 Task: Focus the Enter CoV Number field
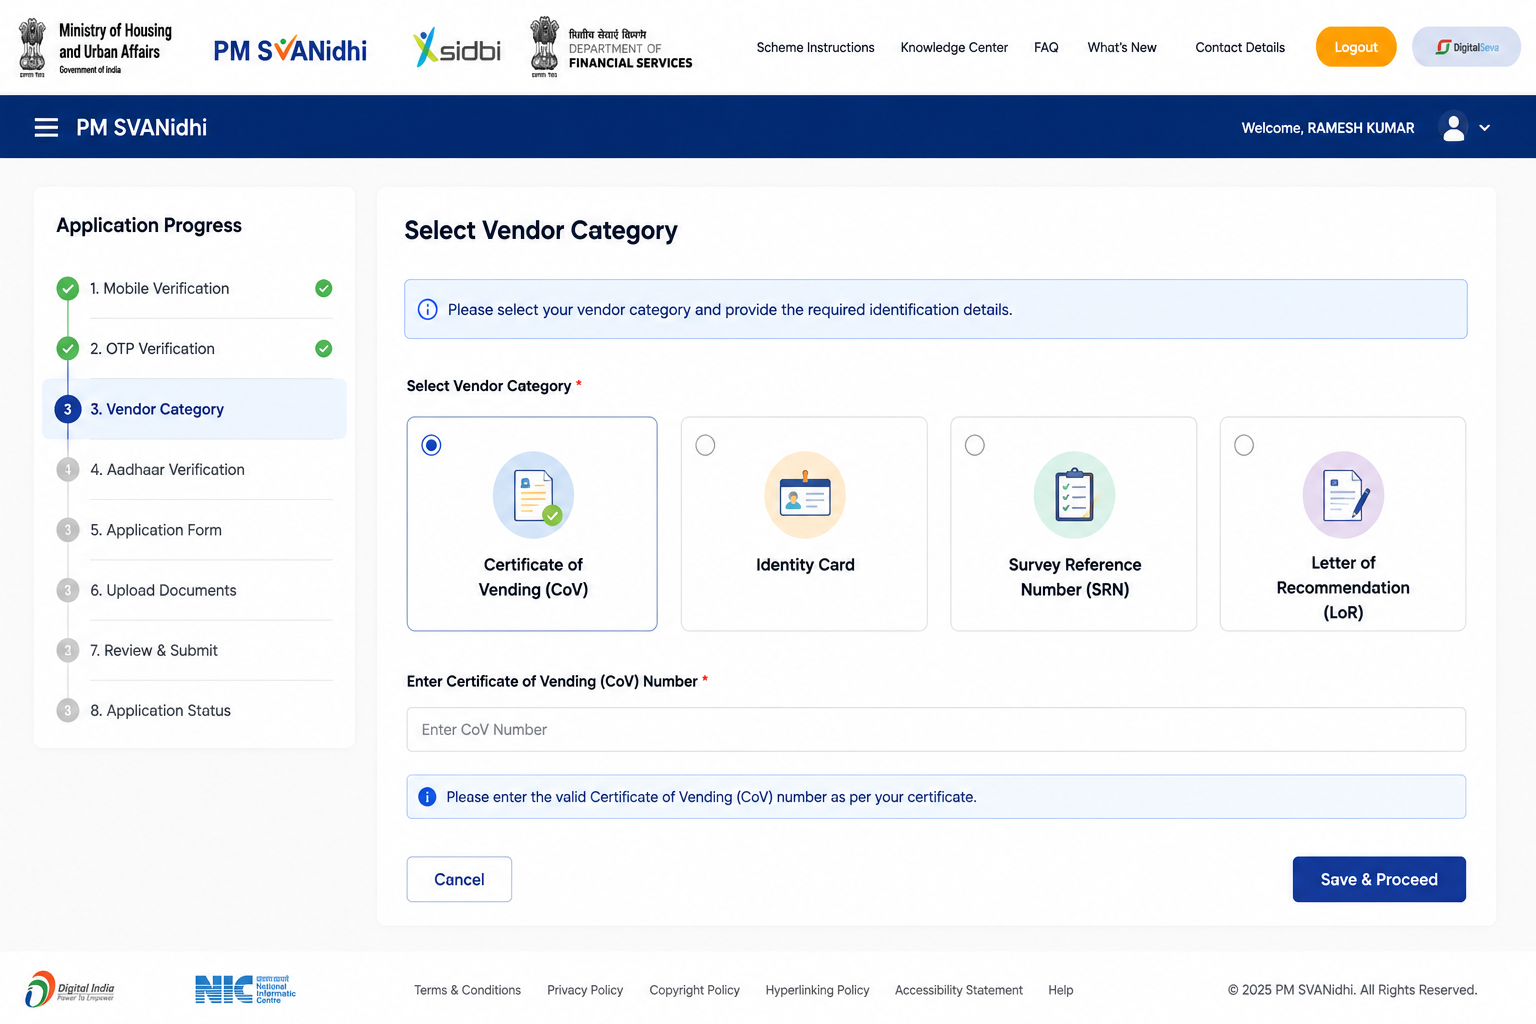pos(936,730)
